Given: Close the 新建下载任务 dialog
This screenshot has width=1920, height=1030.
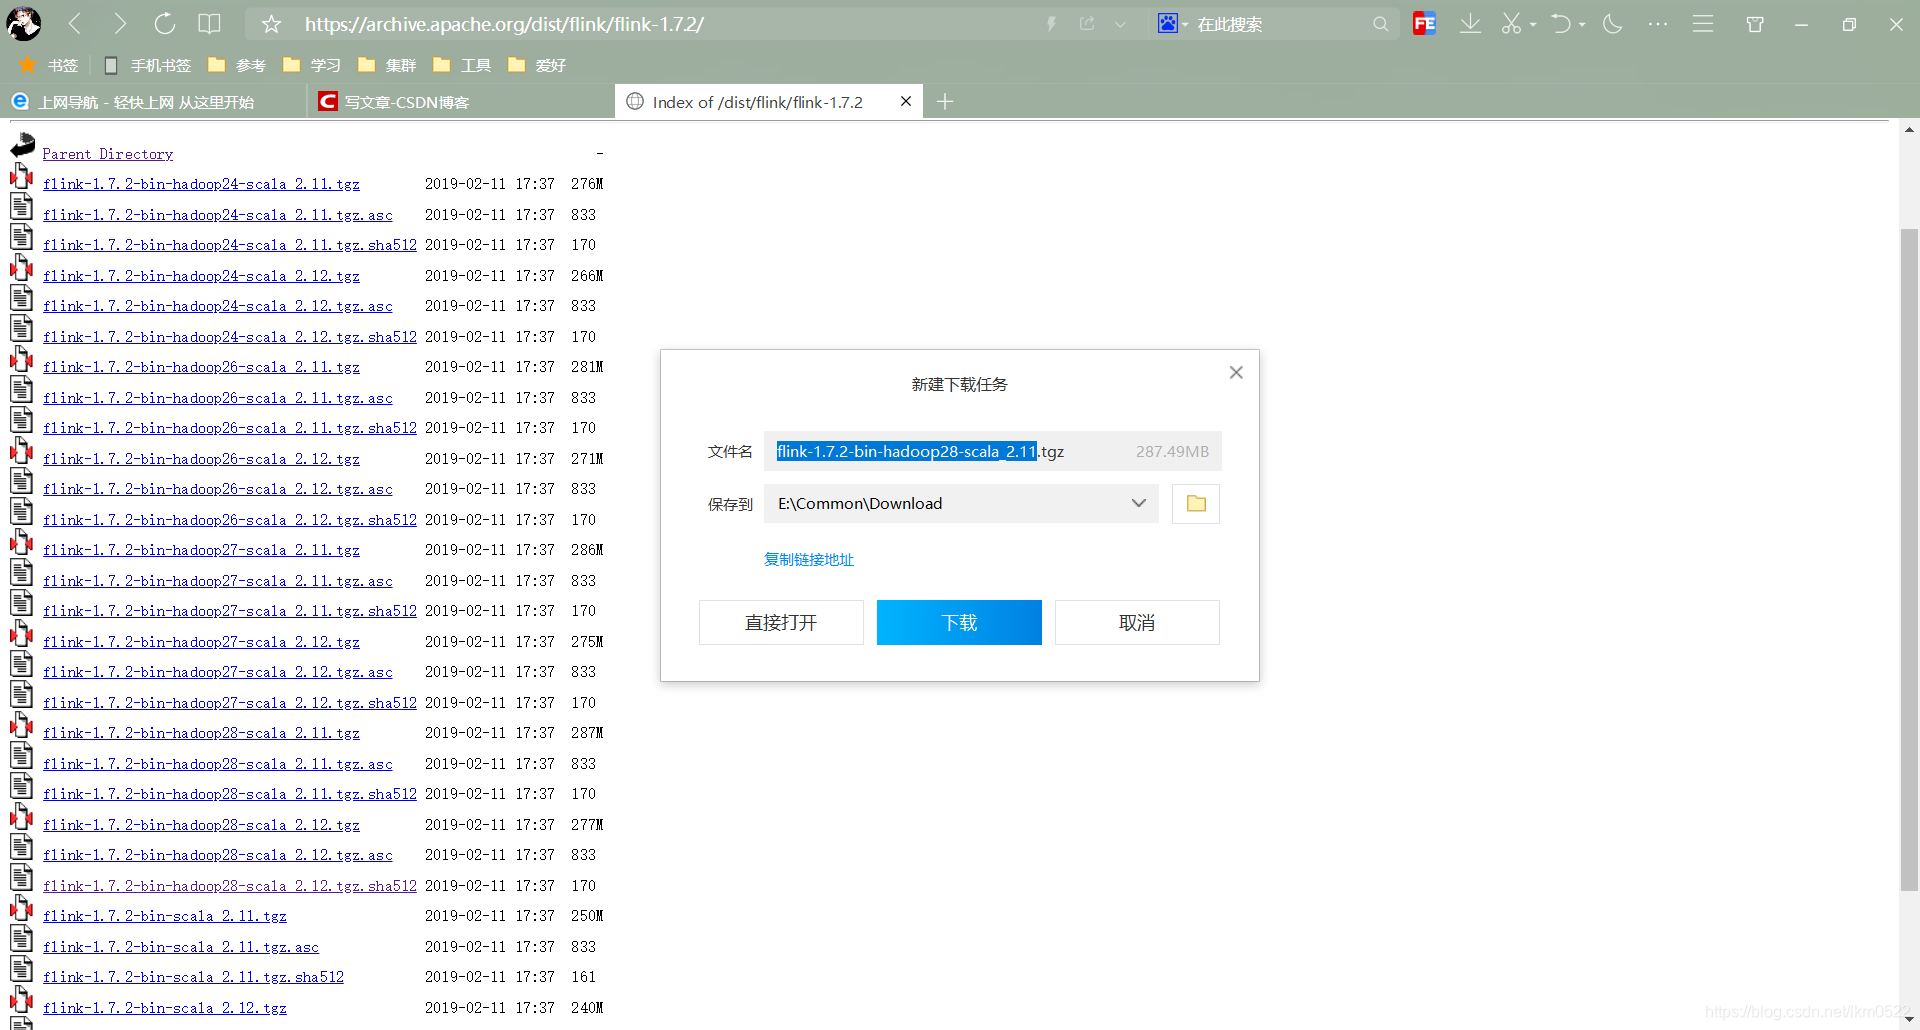Looking at the screenshot, I should point(1236,372).
